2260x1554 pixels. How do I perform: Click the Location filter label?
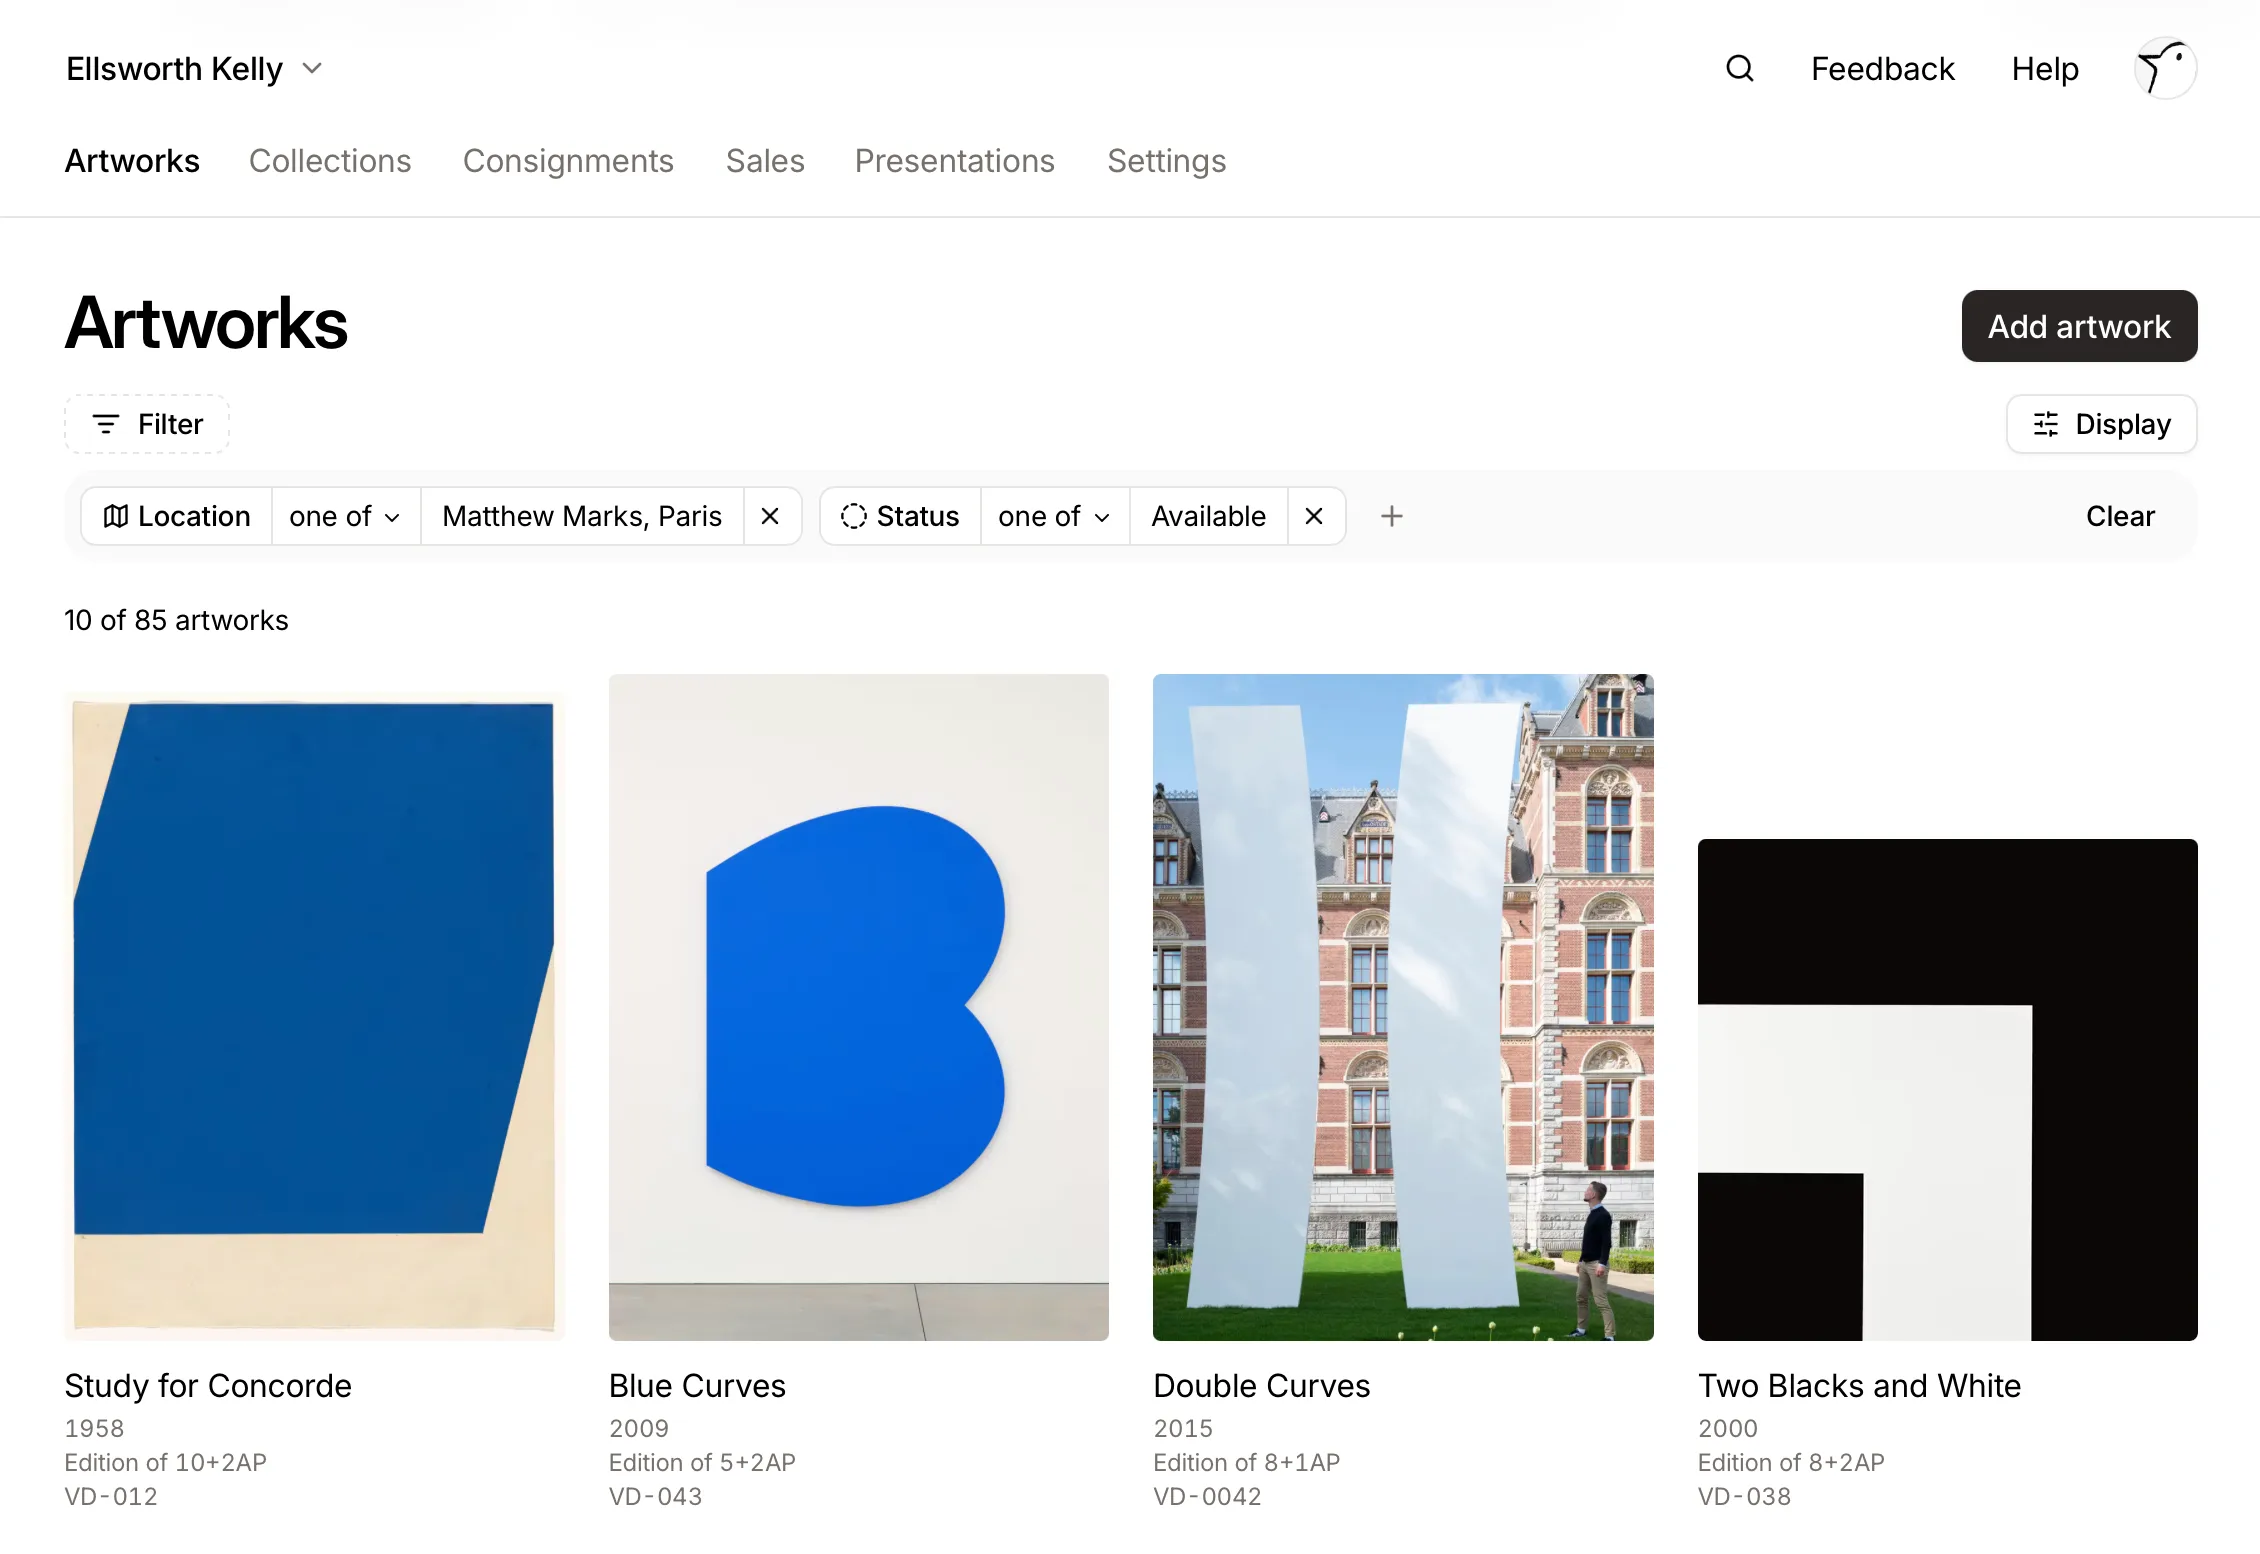tap(177, 516)
